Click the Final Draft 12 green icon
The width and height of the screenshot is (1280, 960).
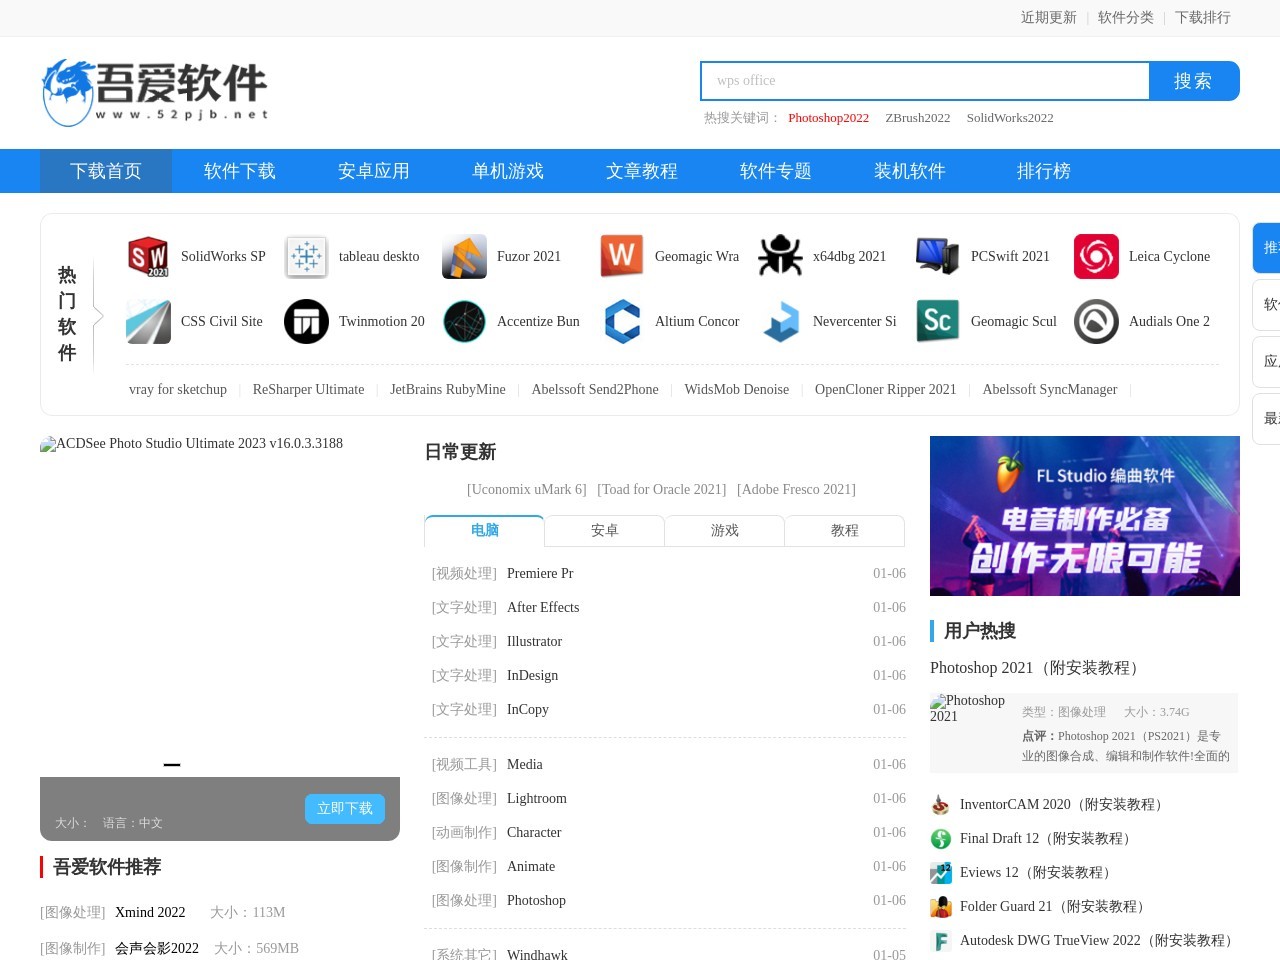[x=941, y=839]
